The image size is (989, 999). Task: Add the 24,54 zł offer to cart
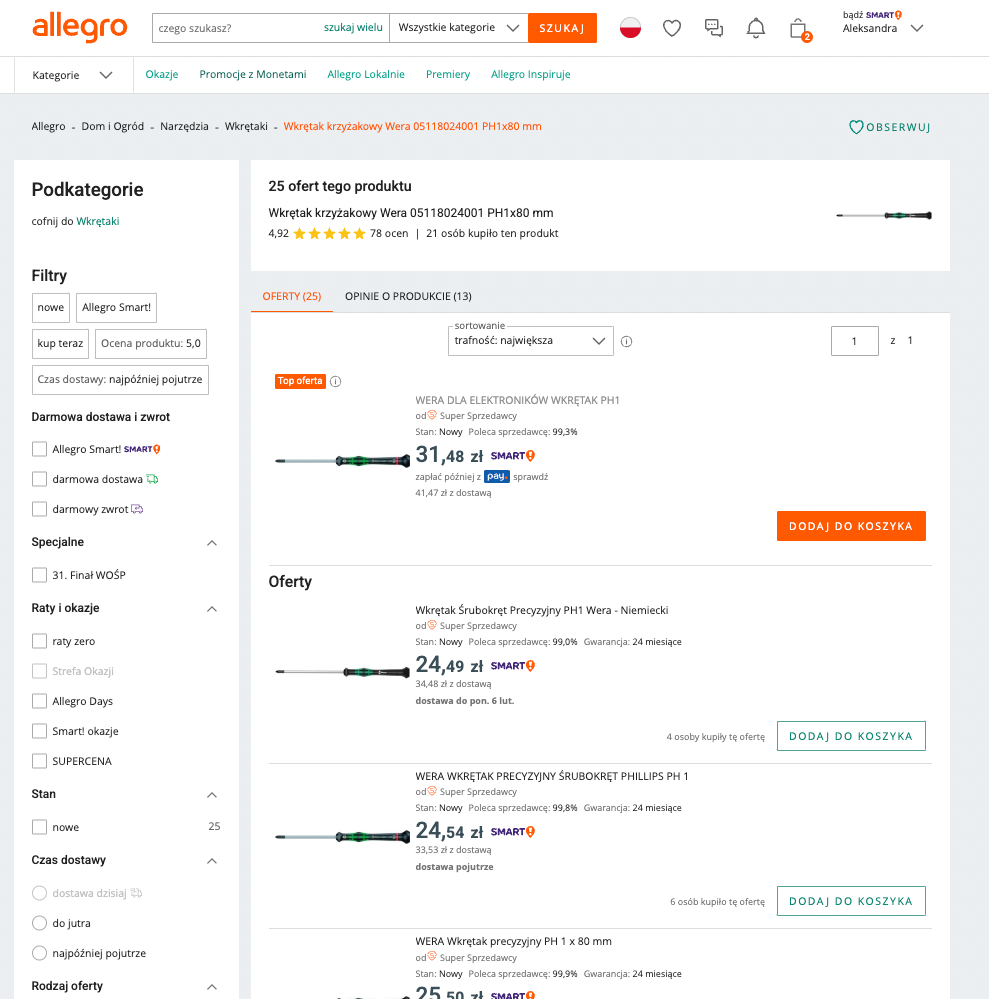pyautogui.click(x=851, y=901)
